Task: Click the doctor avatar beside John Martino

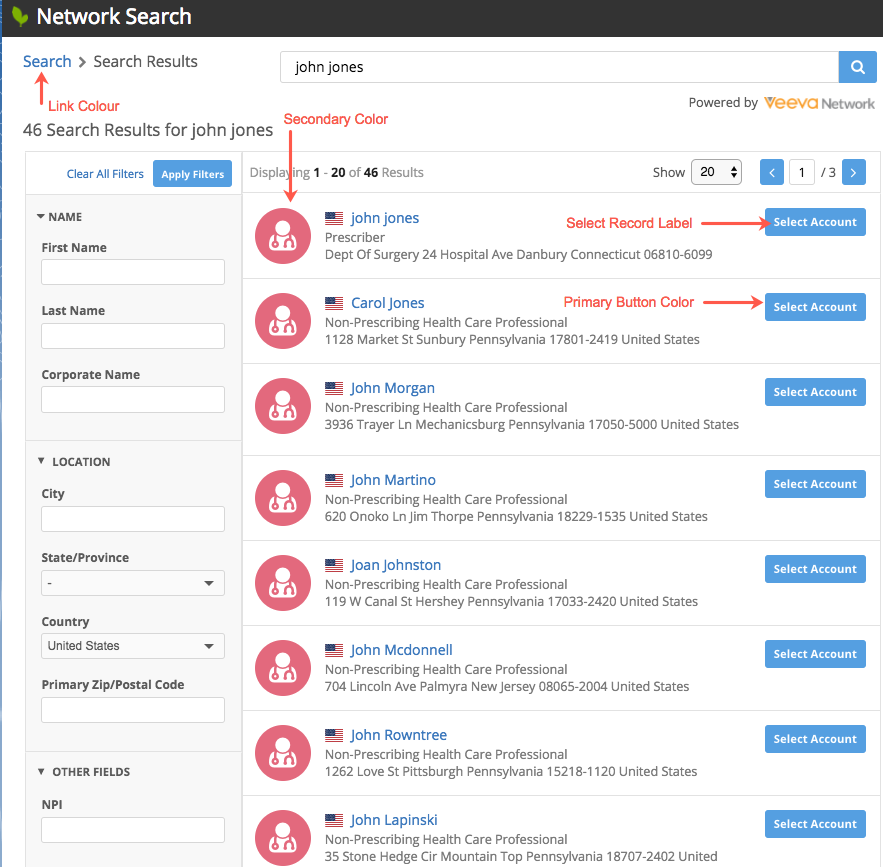Action: tap(283, 498)
